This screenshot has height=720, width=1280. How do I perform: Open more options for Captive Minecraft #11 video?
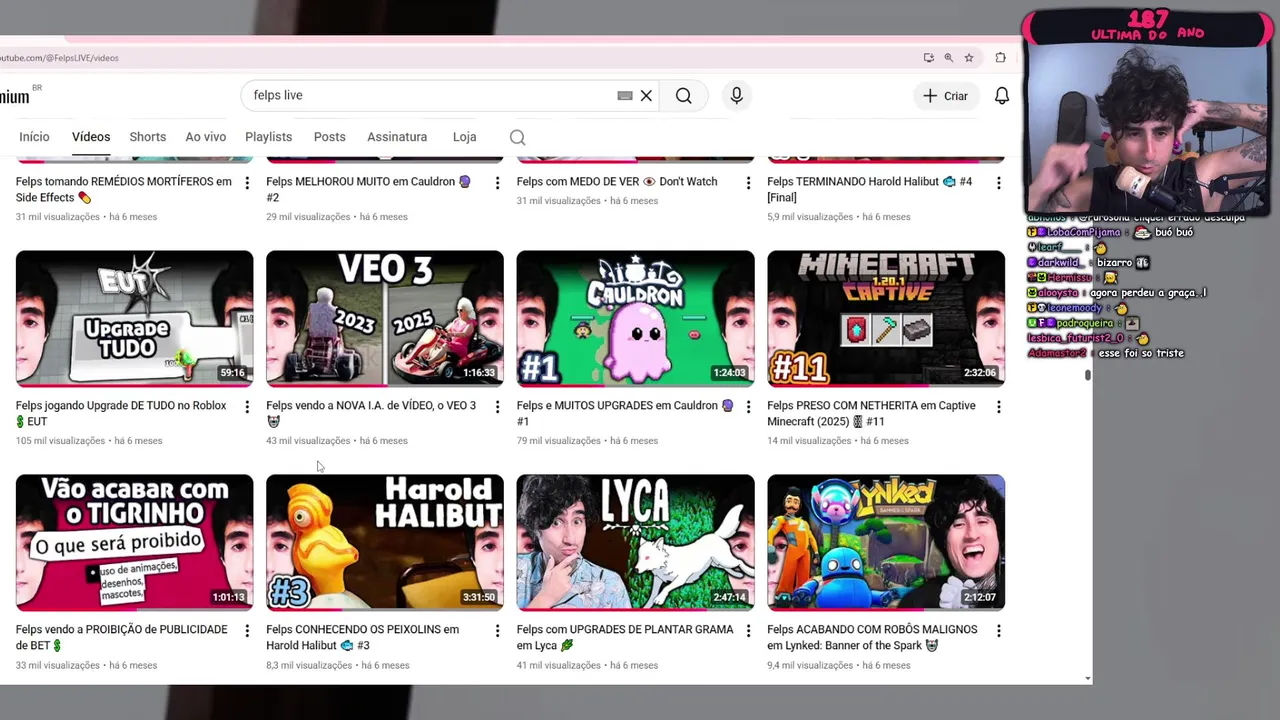click(998, 407)
